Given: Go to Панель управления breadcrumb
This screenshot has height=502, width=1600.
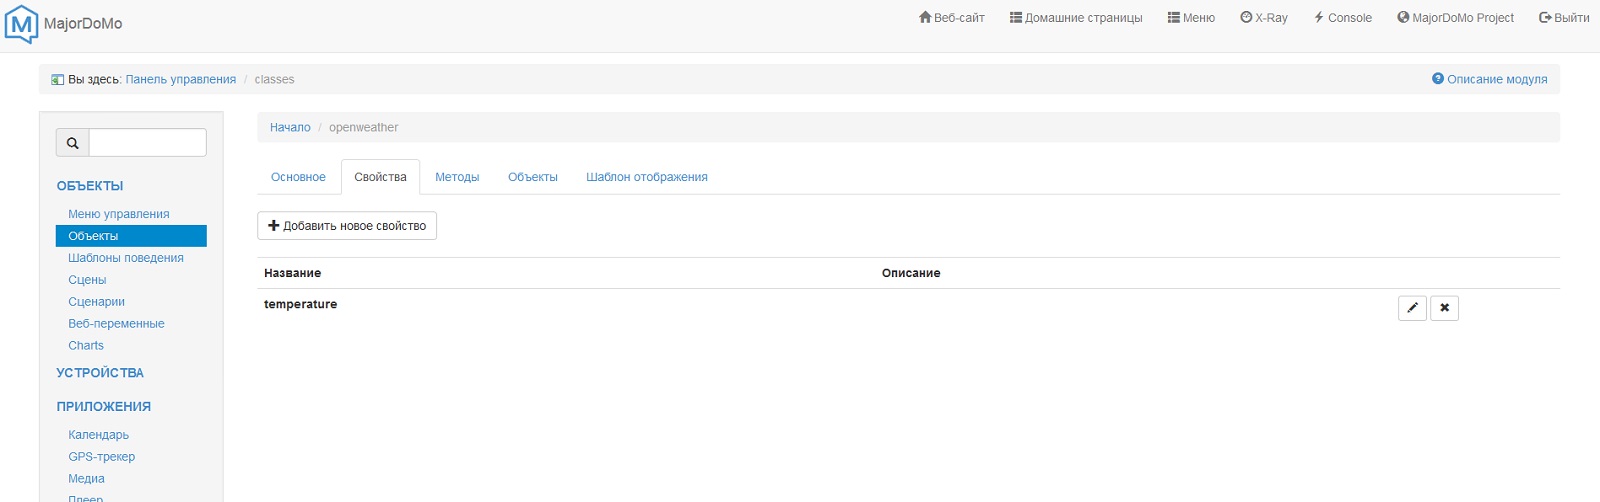Looking at the screenshot, I should point(181,79).
